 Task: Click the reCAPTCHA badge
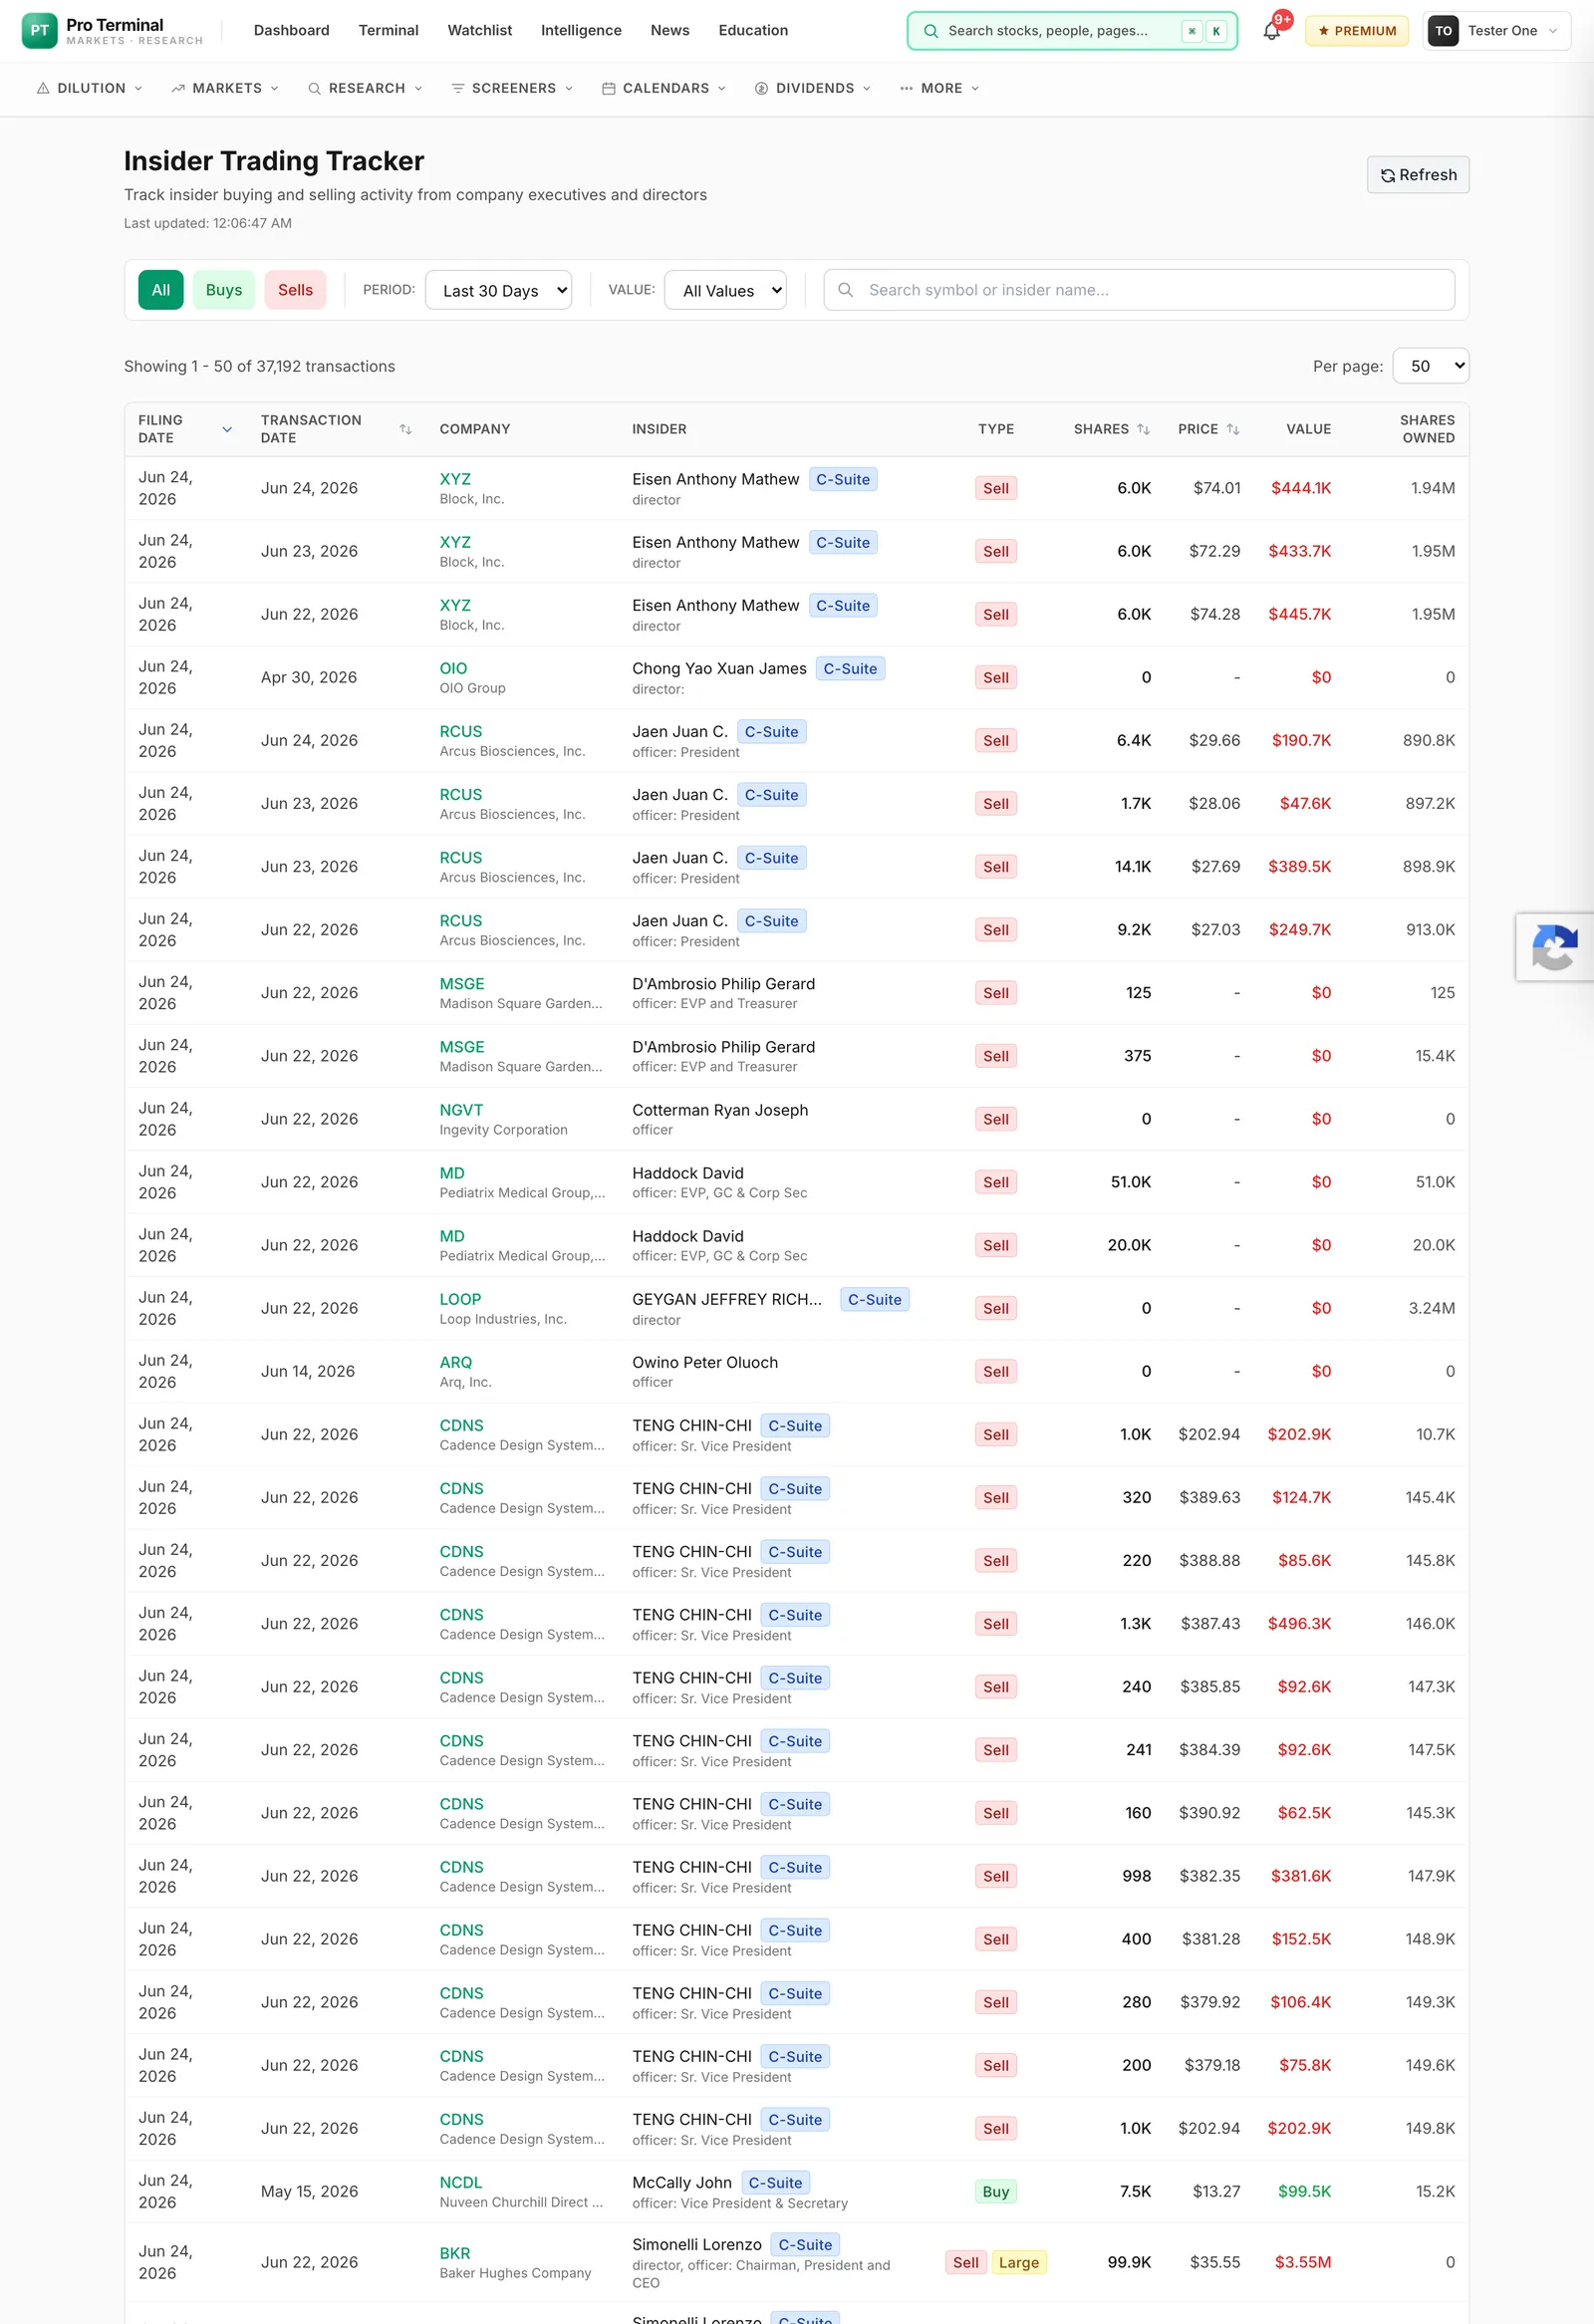pyautogui.click(x=1554, y=947)
